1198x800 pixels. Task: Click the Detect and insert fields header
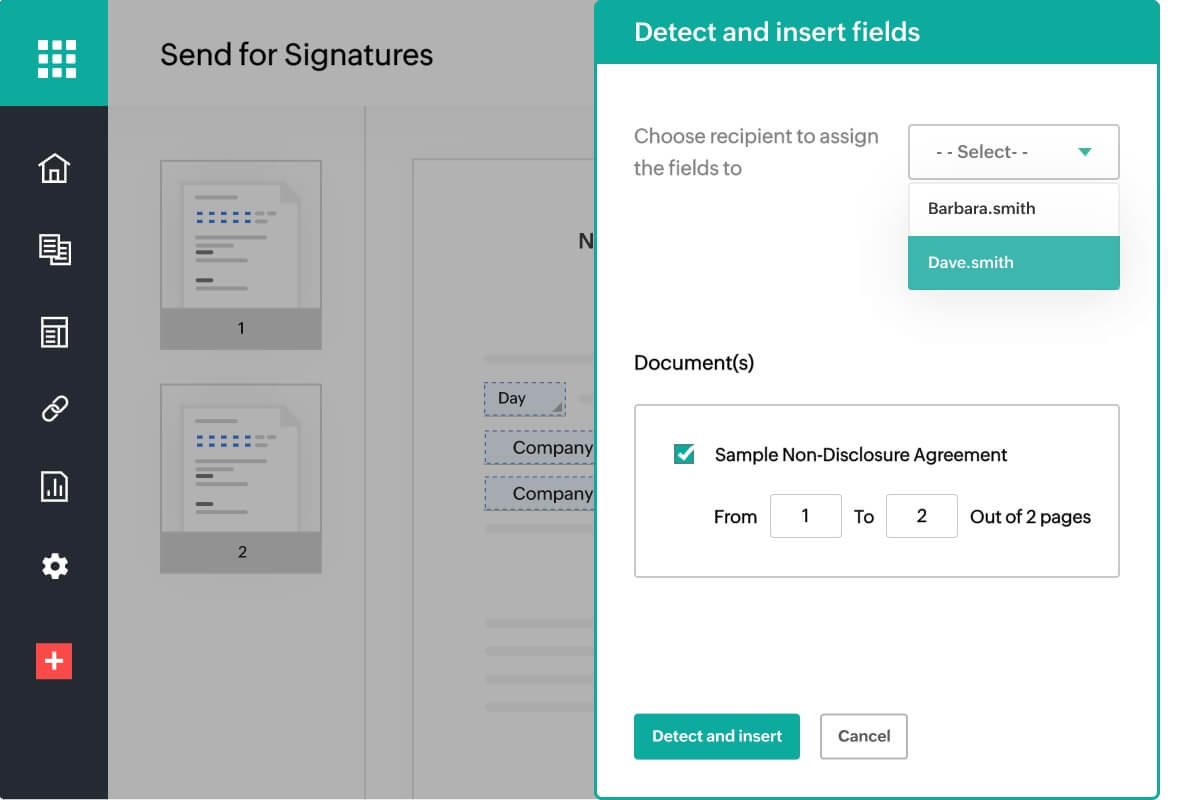(779, 32)
